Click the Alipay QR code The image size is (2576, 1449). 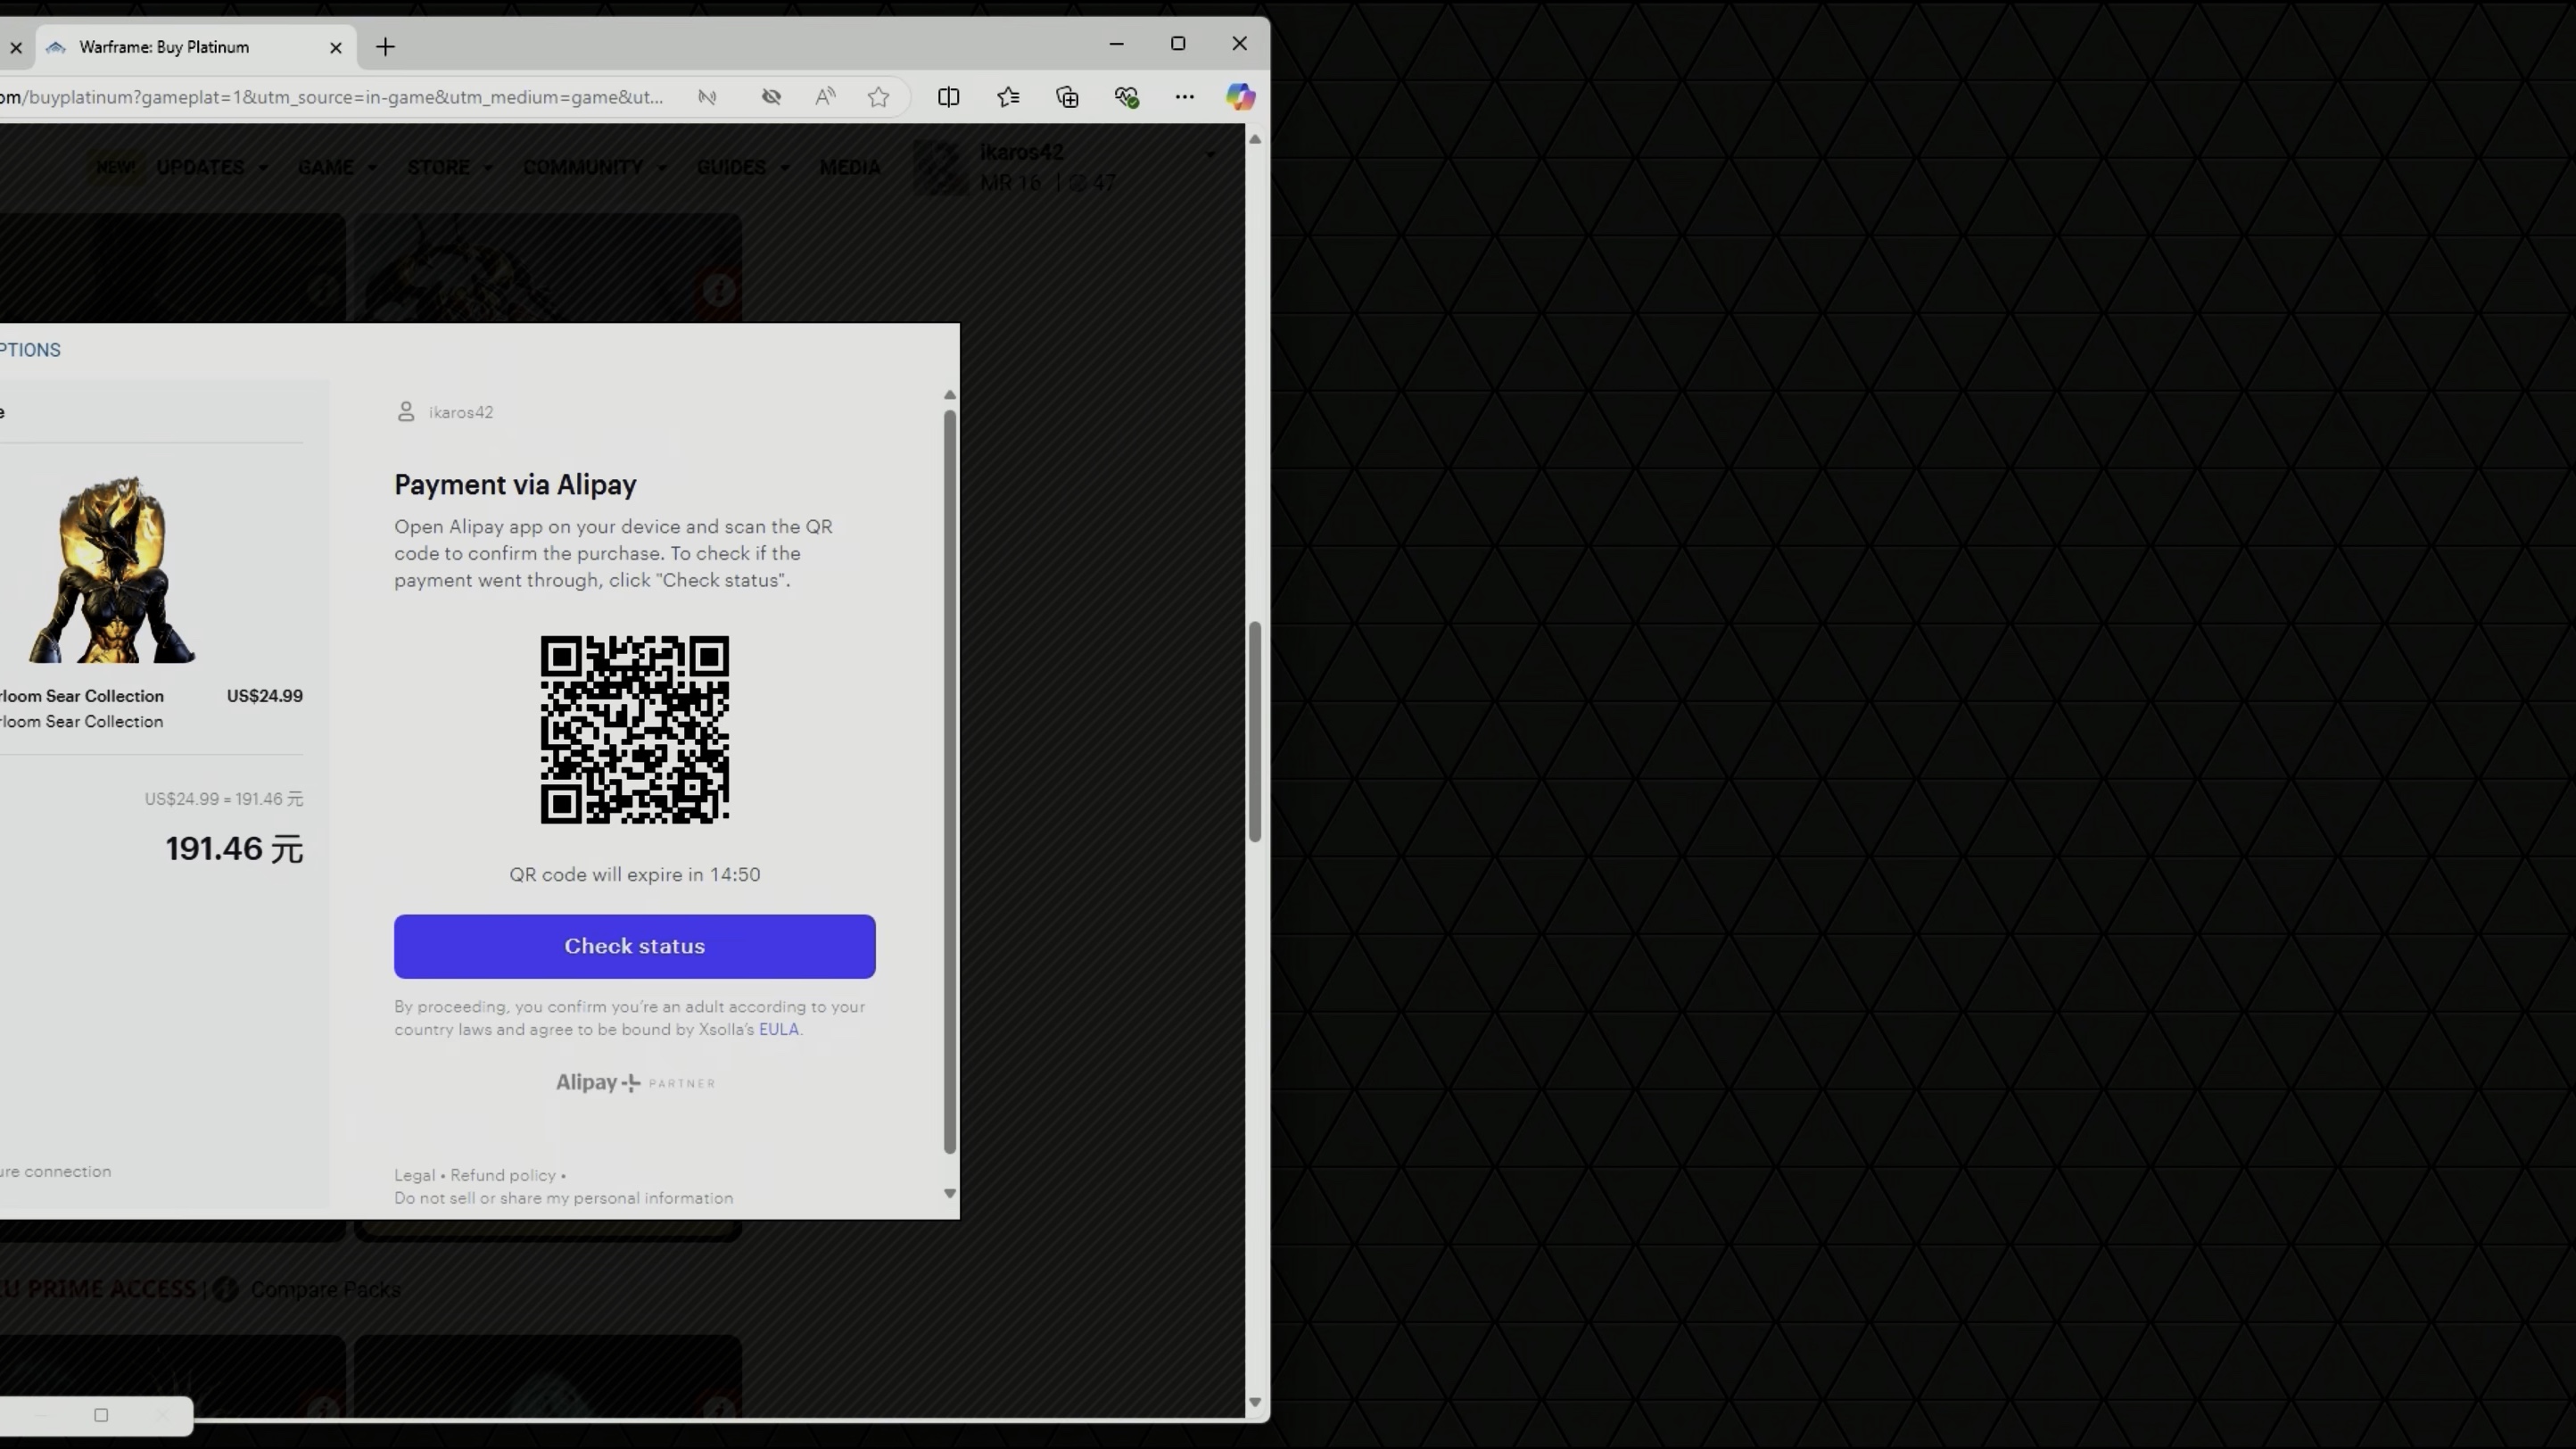(x=634, y=729)
